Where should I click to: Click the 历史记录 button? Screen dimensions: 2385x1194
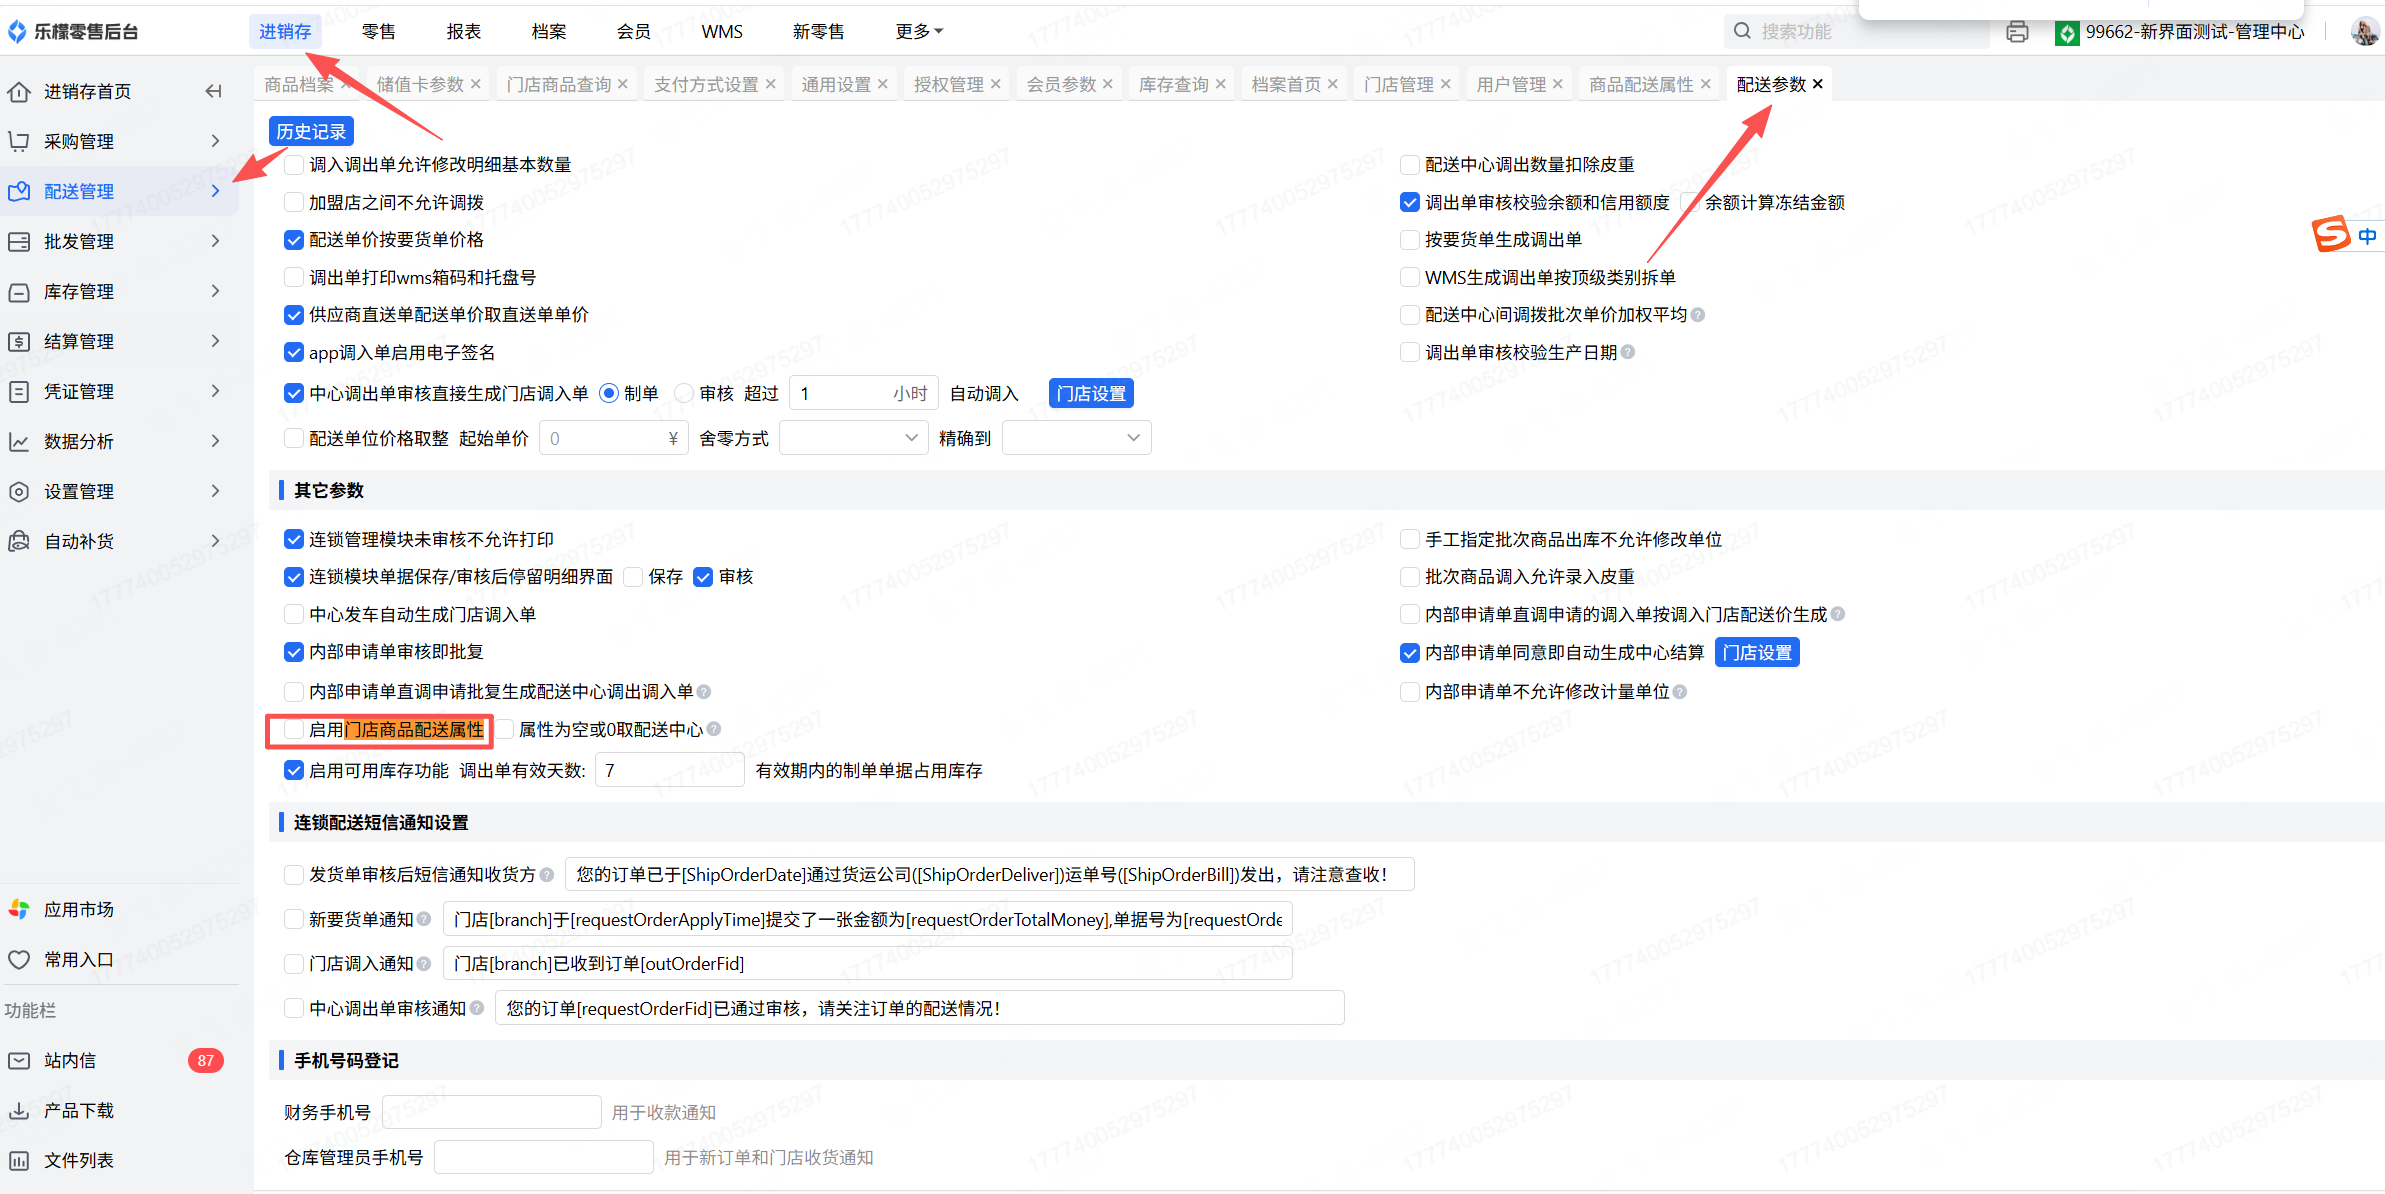tap(311, 131)
